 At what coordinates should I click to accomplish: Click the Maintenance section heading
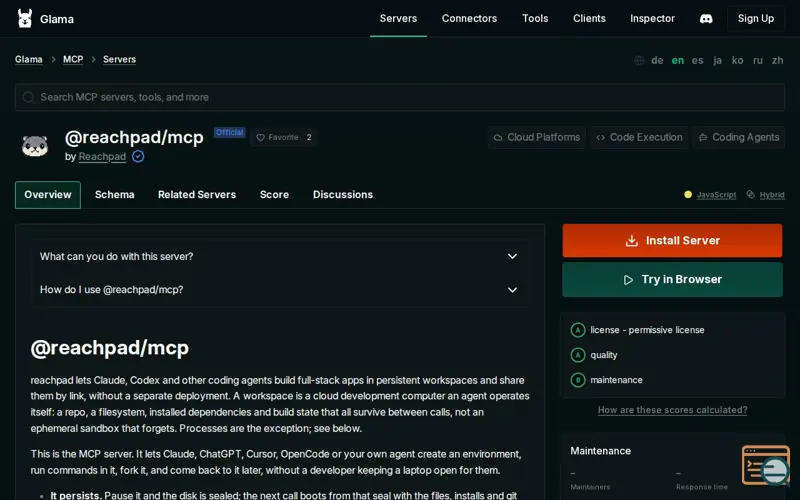click(601, 451)
